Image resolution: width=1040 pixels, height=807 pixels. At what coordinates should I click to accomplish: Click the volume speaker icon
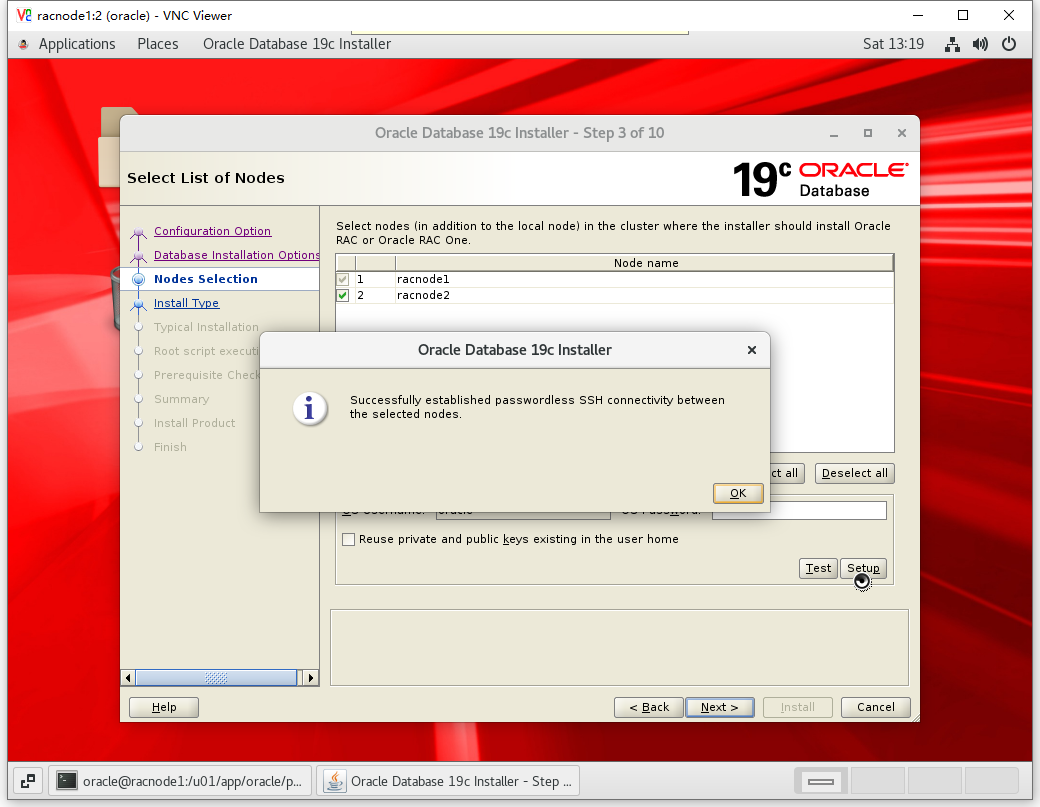(x=980, y=44)
